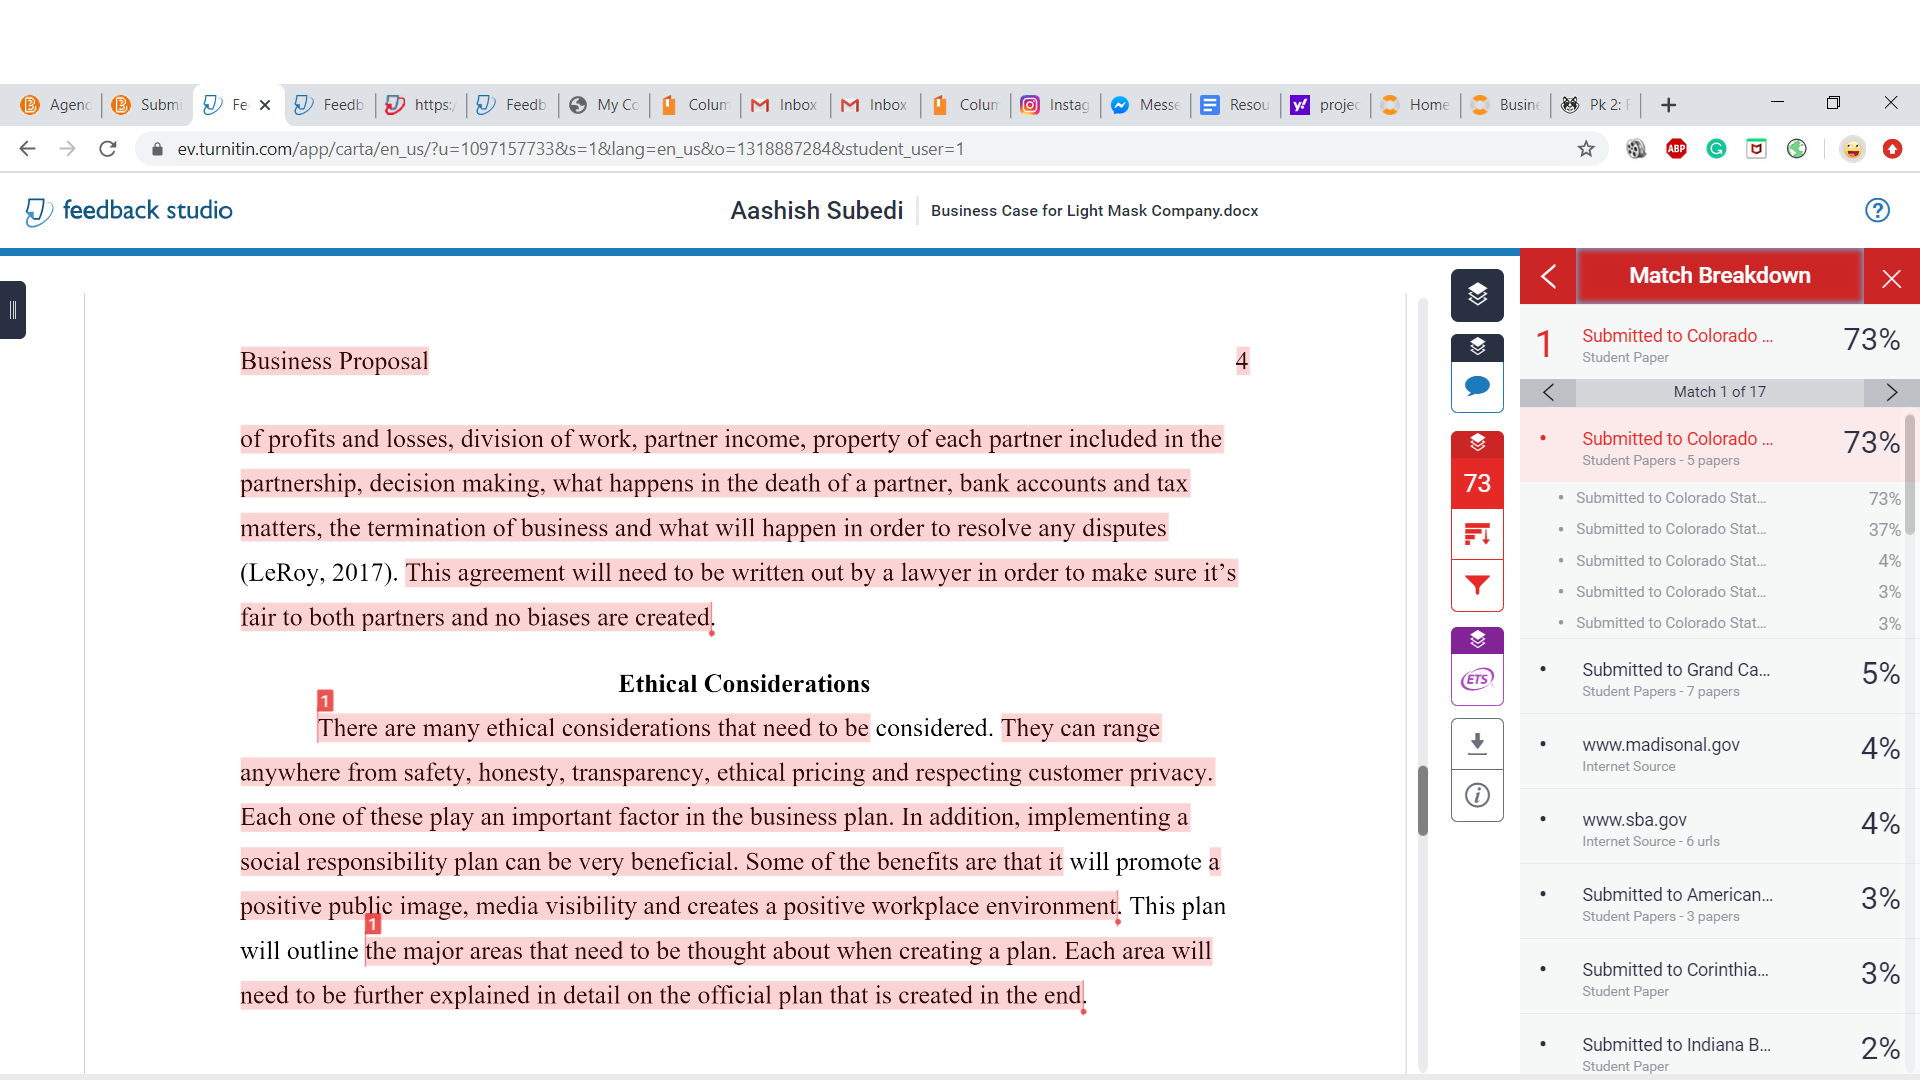This screenshot has width=1920, height=1080.
Task: Open the Feedback Studio help icon
Action: (1877, 210)
